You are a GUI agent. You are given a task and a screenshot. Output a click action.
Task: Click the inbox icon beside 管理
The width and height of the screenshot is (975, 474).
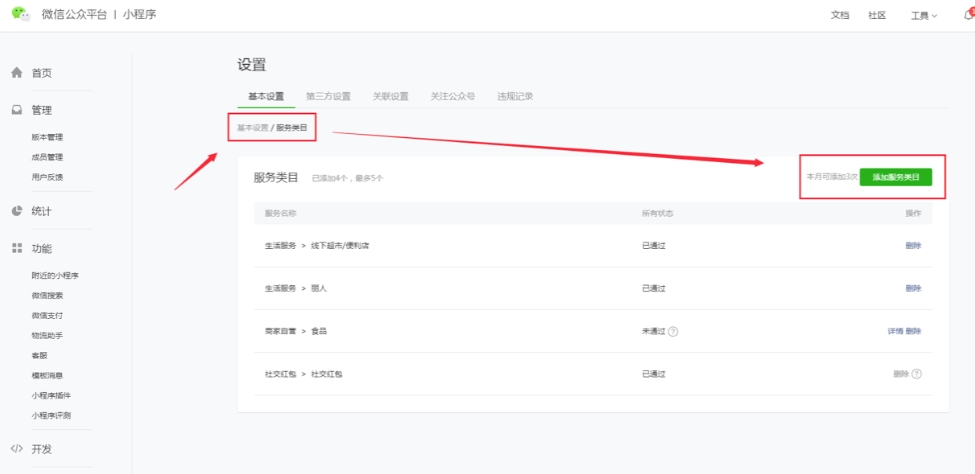[16, 110]
